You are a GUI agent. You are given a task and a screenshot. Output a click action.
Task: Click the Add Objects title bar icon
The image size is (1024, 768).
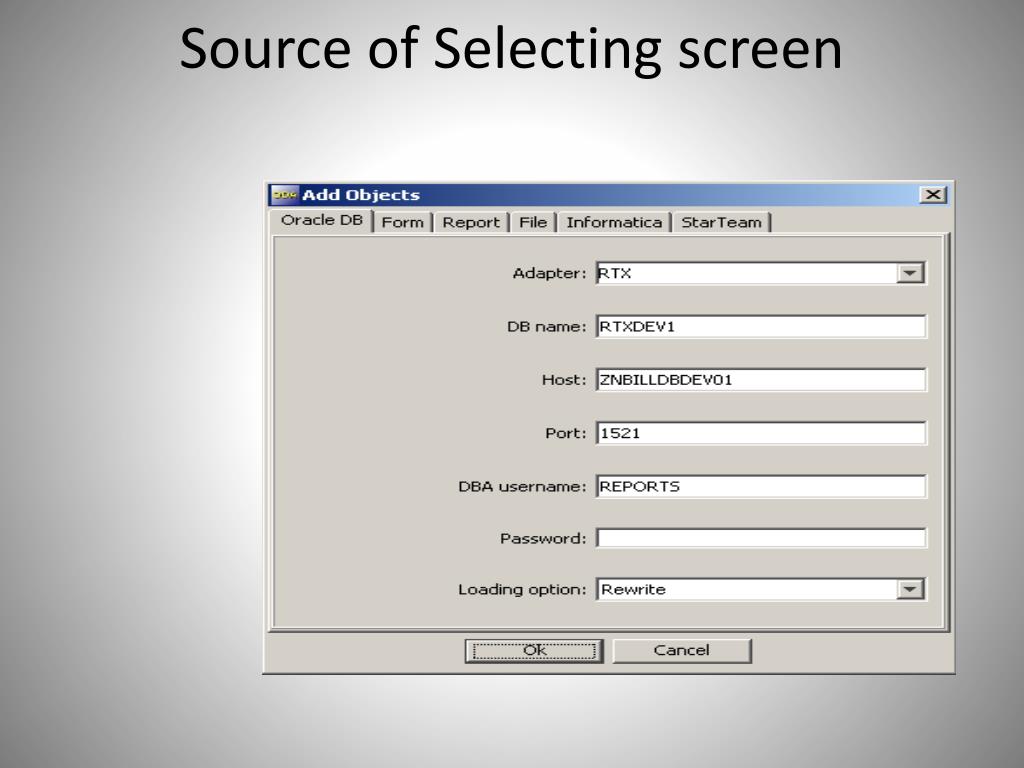click(x=284, y=195)
